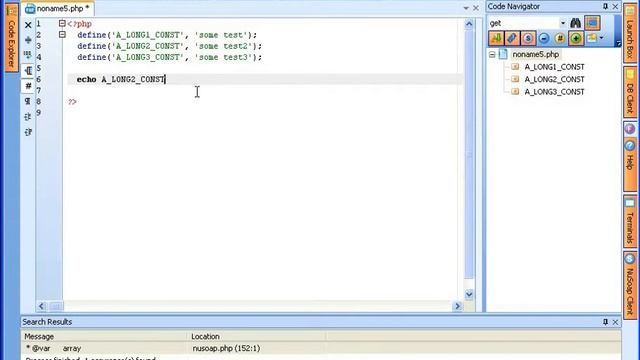The width and height of the screenshot is (640, 360).
Task: Click the 'echo A_LONG2_CONST' code line
Action: tap(121, 79)
